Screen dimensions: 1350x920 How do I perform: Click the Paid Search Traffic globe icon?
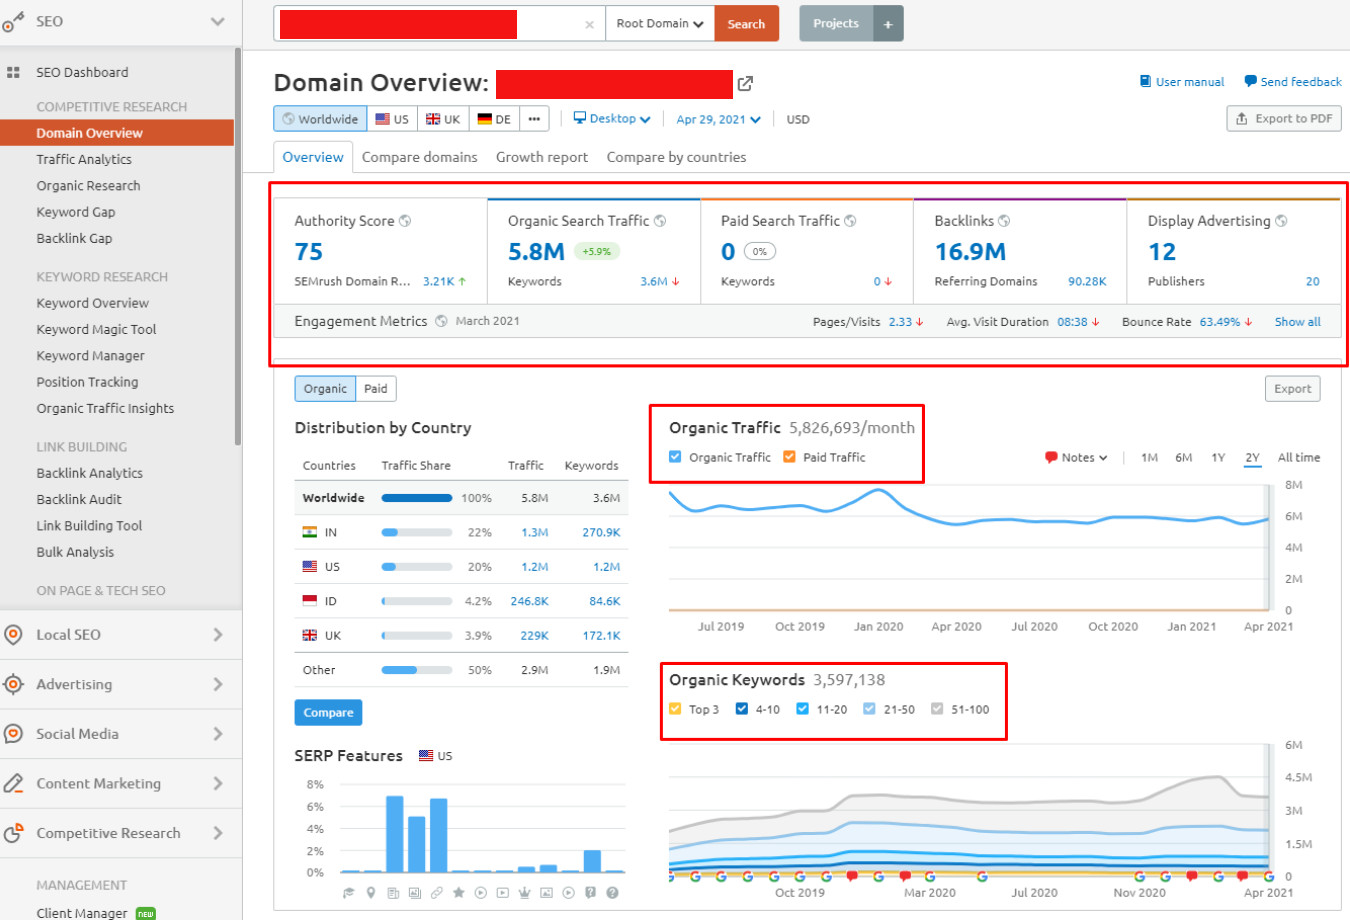tap(850, 221)
